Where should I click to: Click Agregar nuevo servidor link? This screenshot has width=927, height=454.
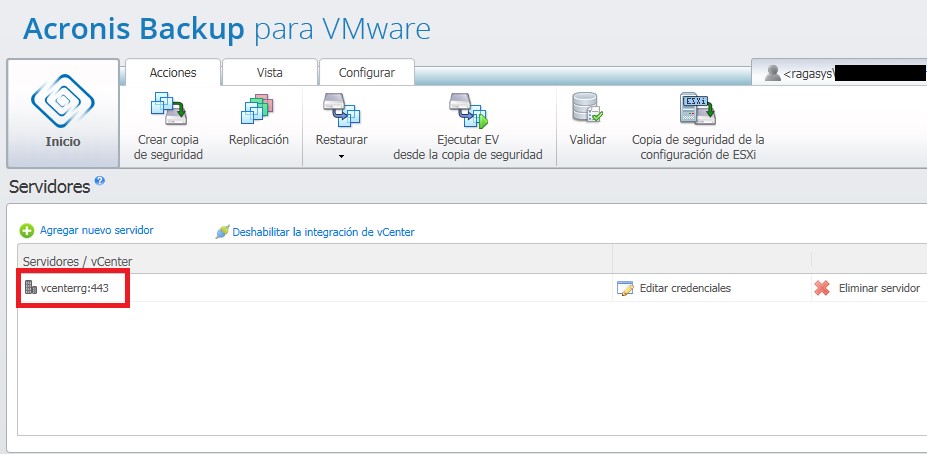(x=96, y=230)
